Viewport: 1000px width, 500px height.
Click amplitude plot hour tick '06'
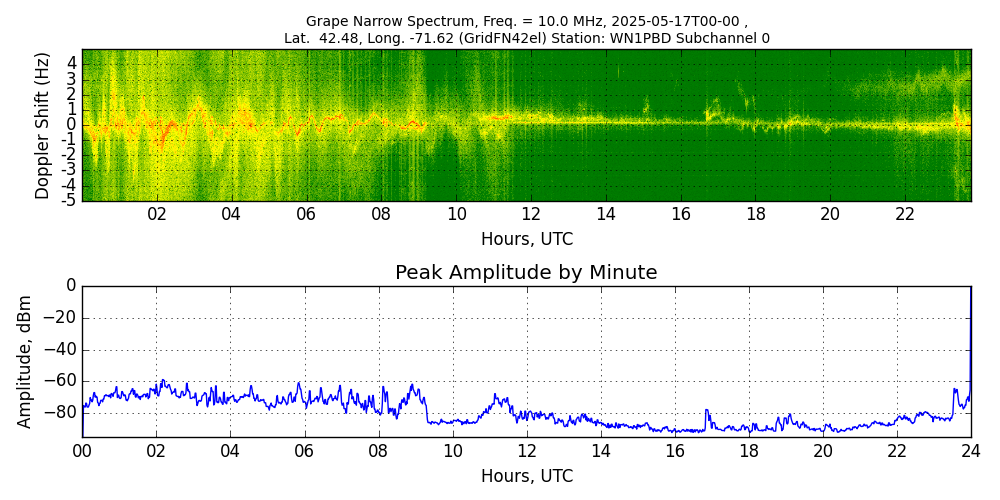pos(305,452)
